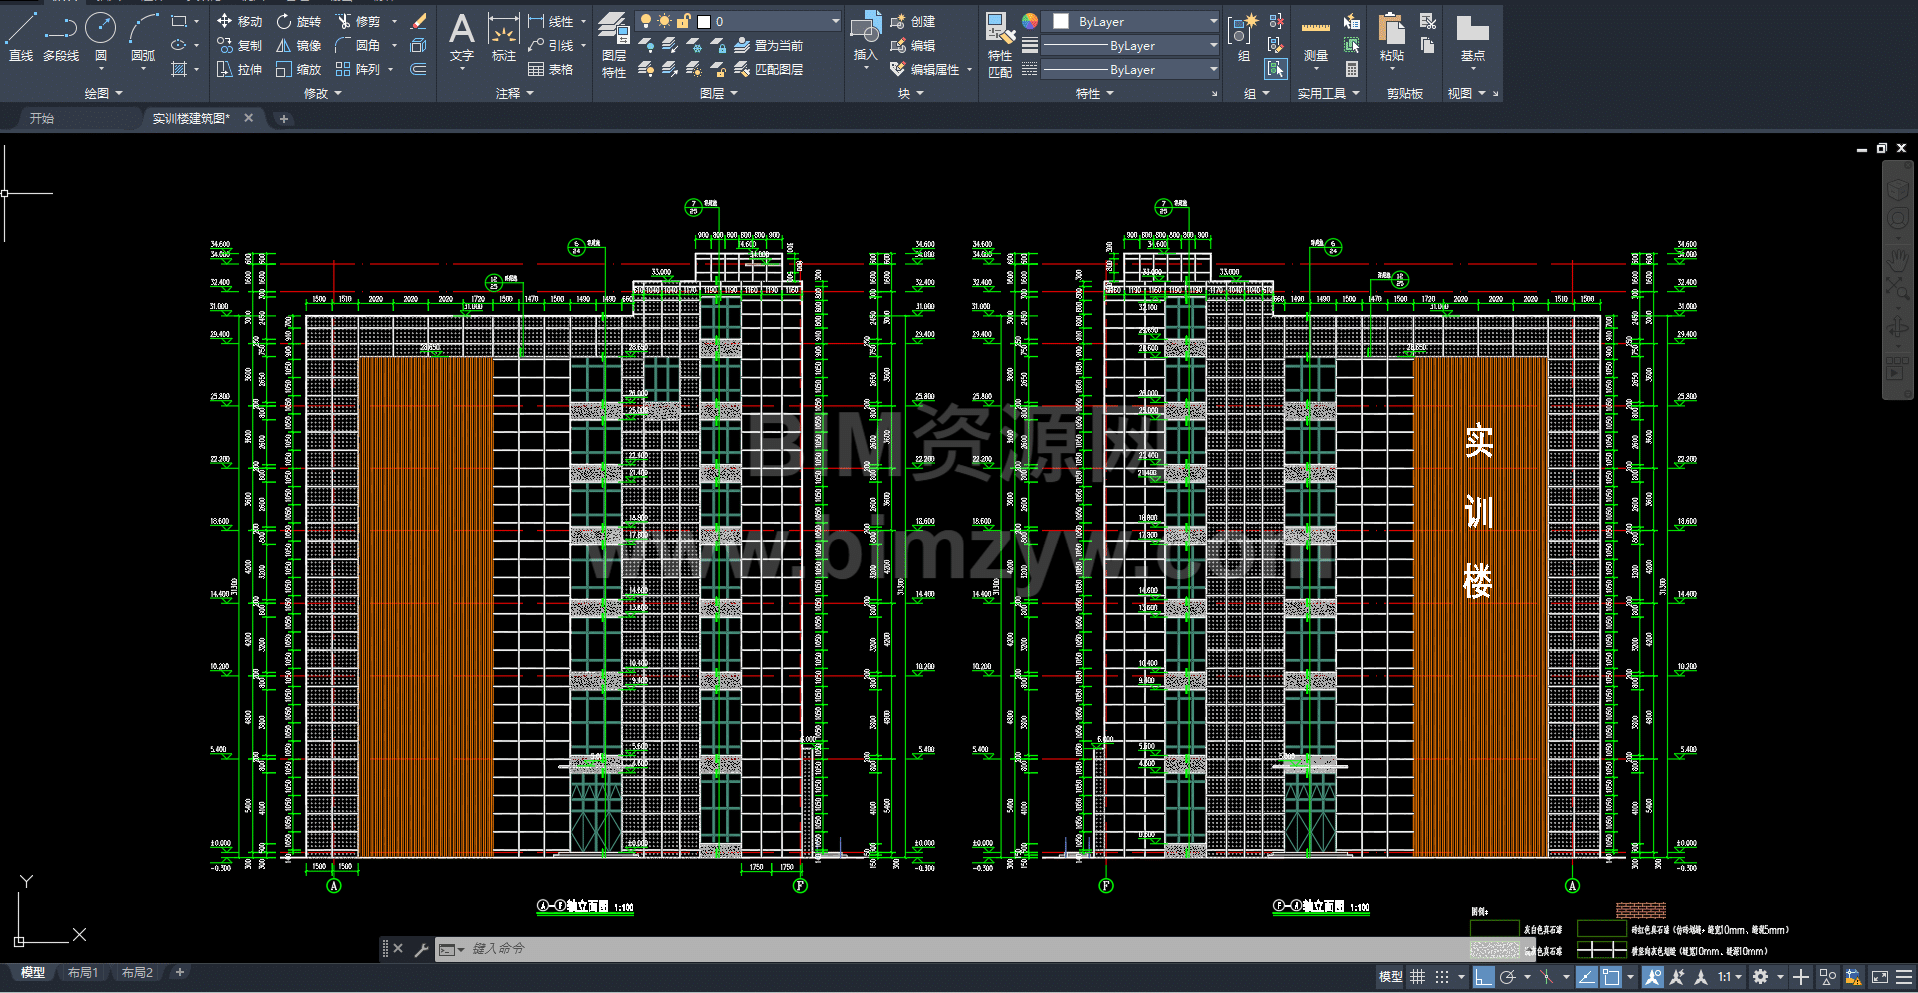Choose the 修剪 (Trim) tool
This screenshot has width=1918, height=993.
tap(358, 21)
